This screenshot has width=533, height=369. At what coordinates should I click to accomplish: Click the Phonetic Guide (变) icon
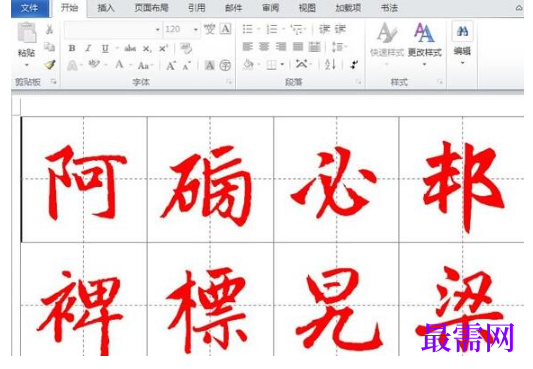[209, 29]
